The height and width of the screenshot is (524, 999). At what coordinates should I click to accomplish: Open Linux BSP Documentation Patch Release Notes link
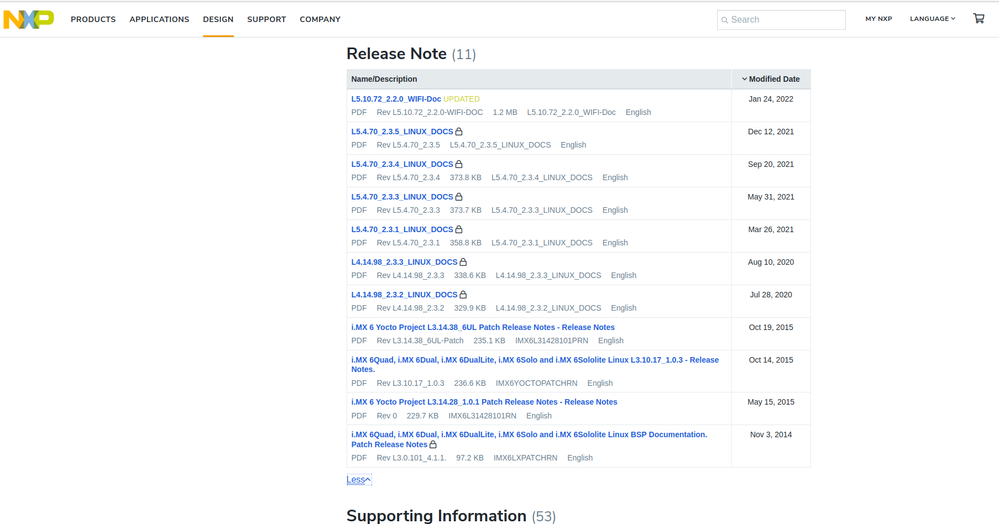(x=529, y=439)
